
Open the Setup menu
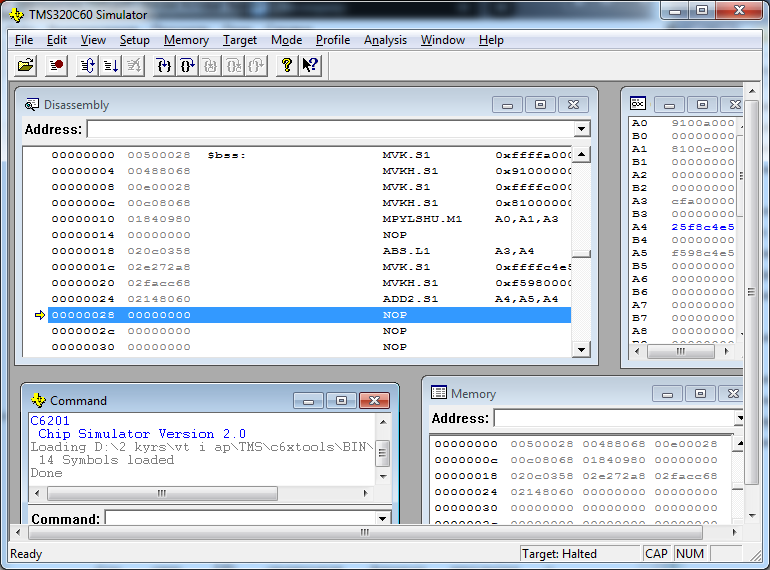tap(135, 40)
